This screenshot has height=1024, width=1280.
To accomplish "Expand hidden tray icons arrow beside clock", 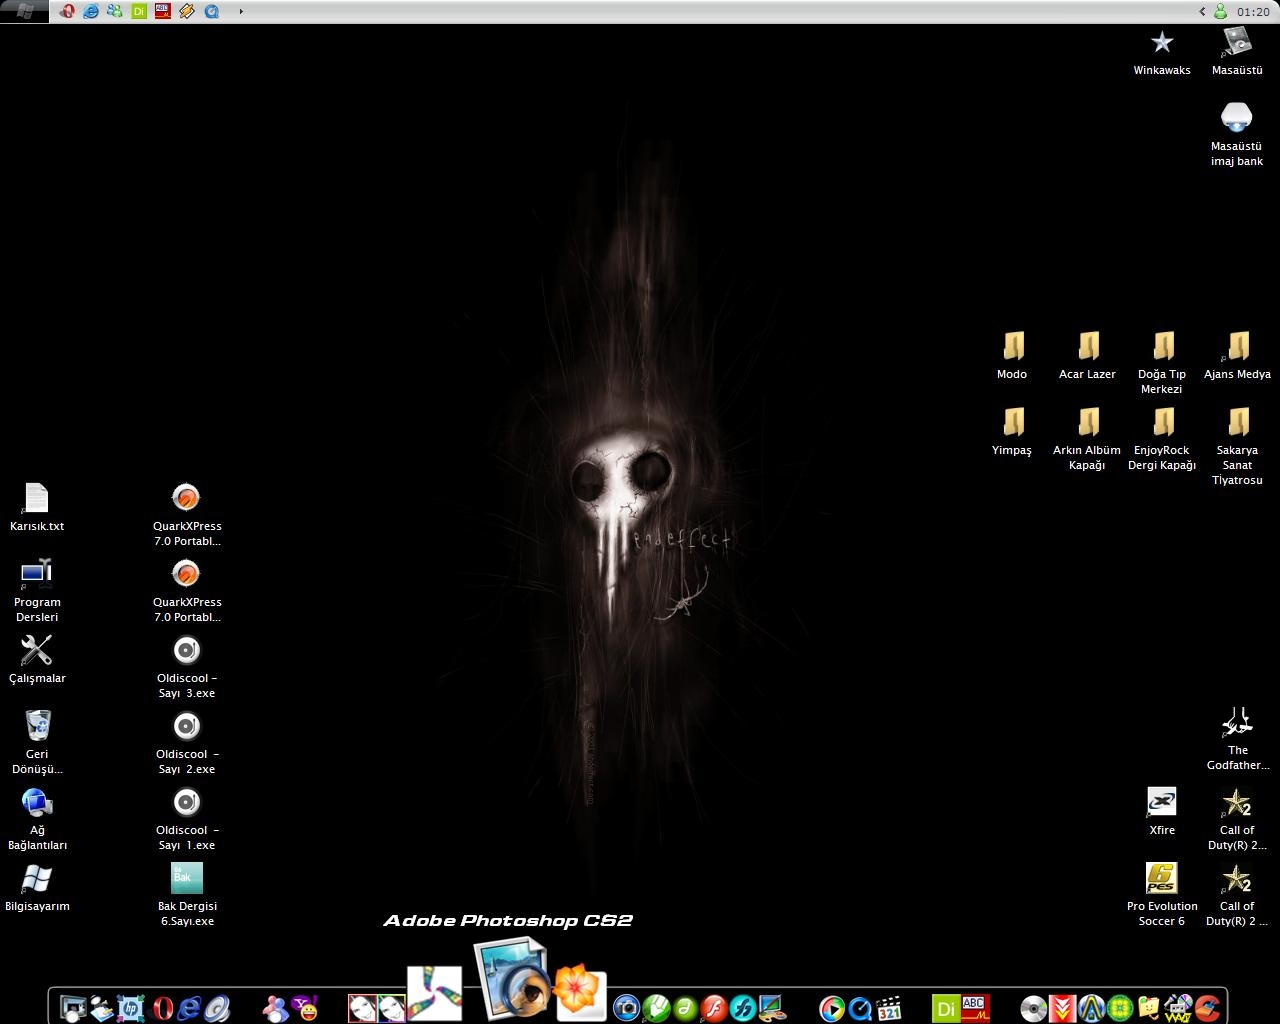I will point(1202,12).
